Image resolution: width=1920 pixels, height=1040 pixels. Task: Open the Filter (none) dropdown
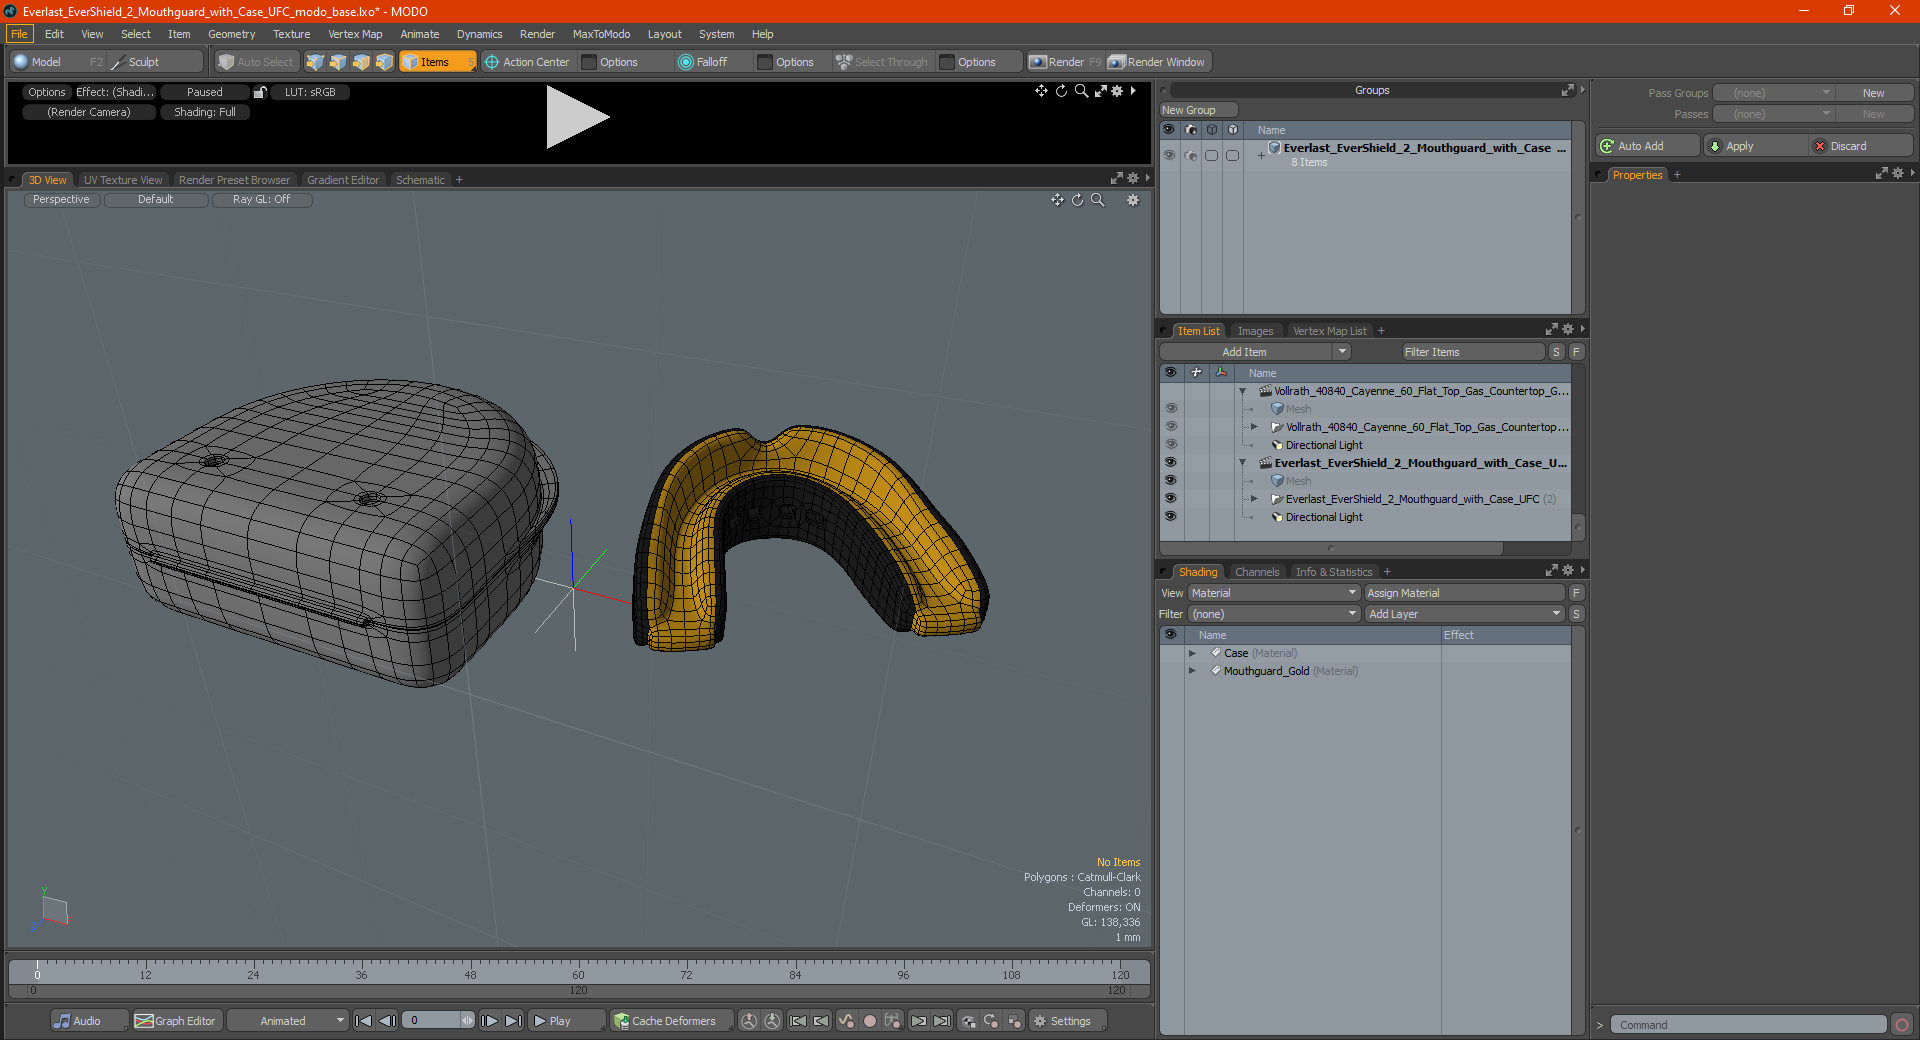pos(1274,614)
